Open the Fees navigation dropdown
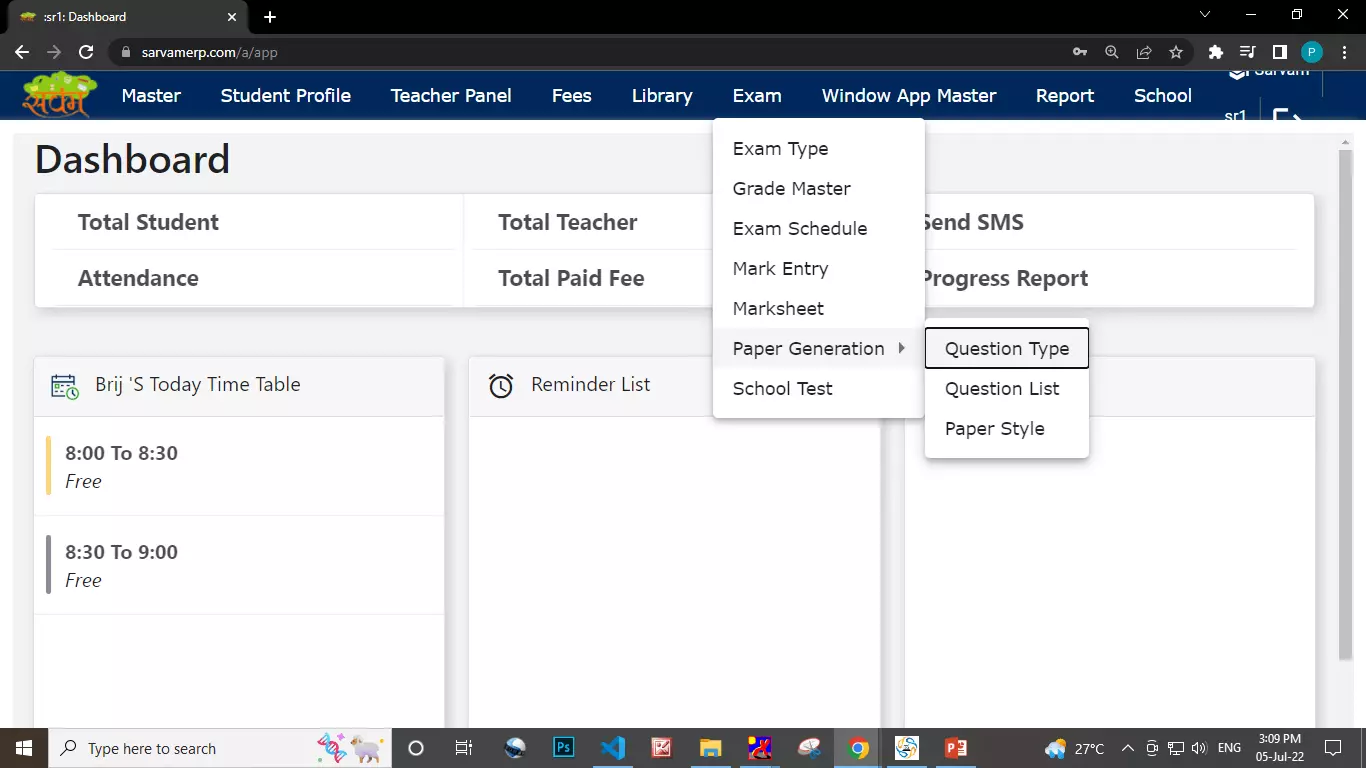The height and width of the screenshot is (768, 1366). [x=571, y=96]
